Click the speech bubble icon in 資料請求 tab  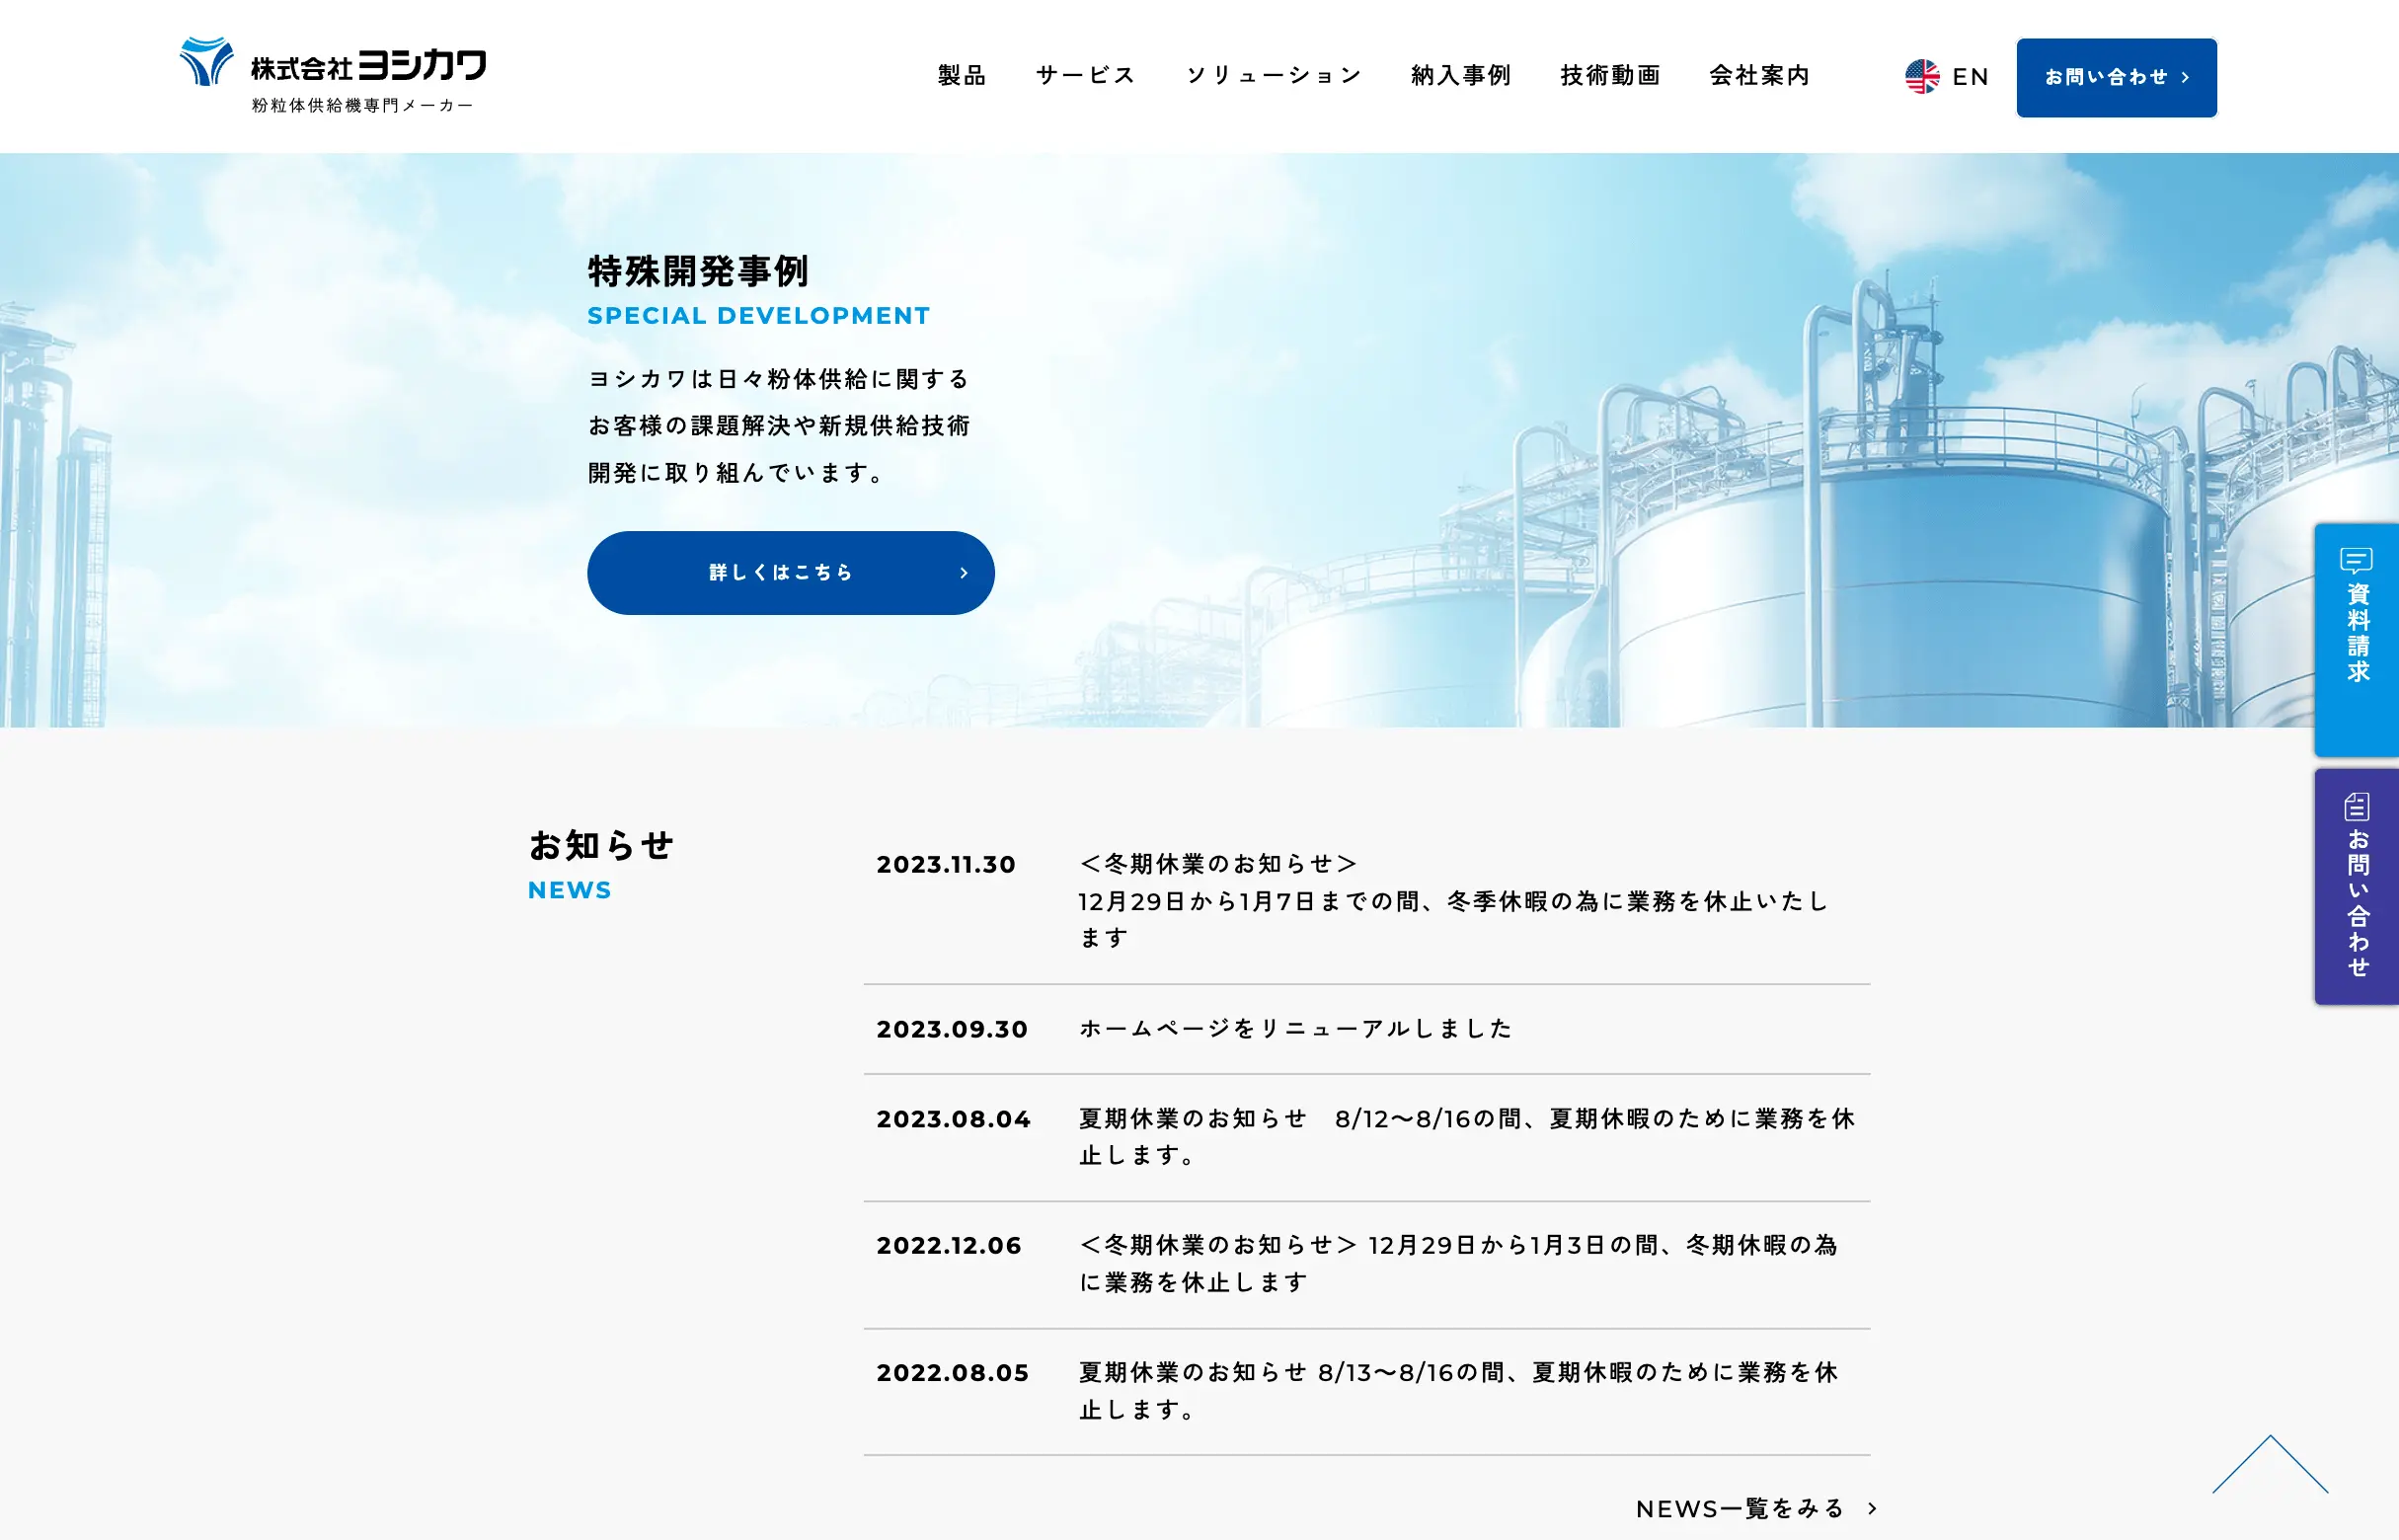tap(2356, 560)
